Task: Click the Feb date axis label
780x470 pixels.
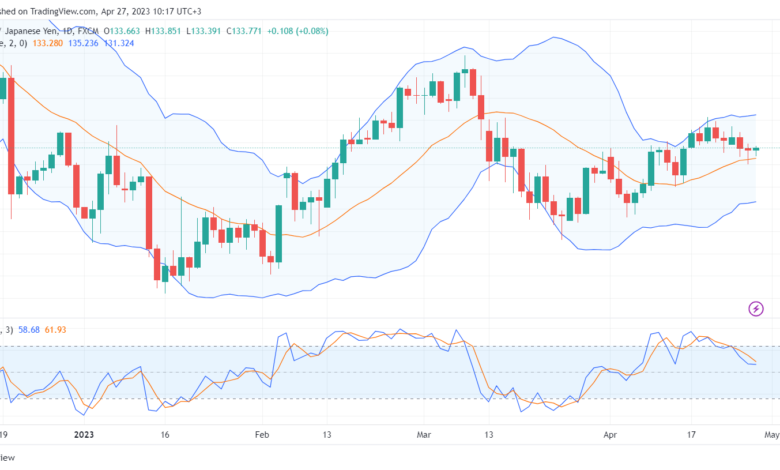Action: coord(262,435)
